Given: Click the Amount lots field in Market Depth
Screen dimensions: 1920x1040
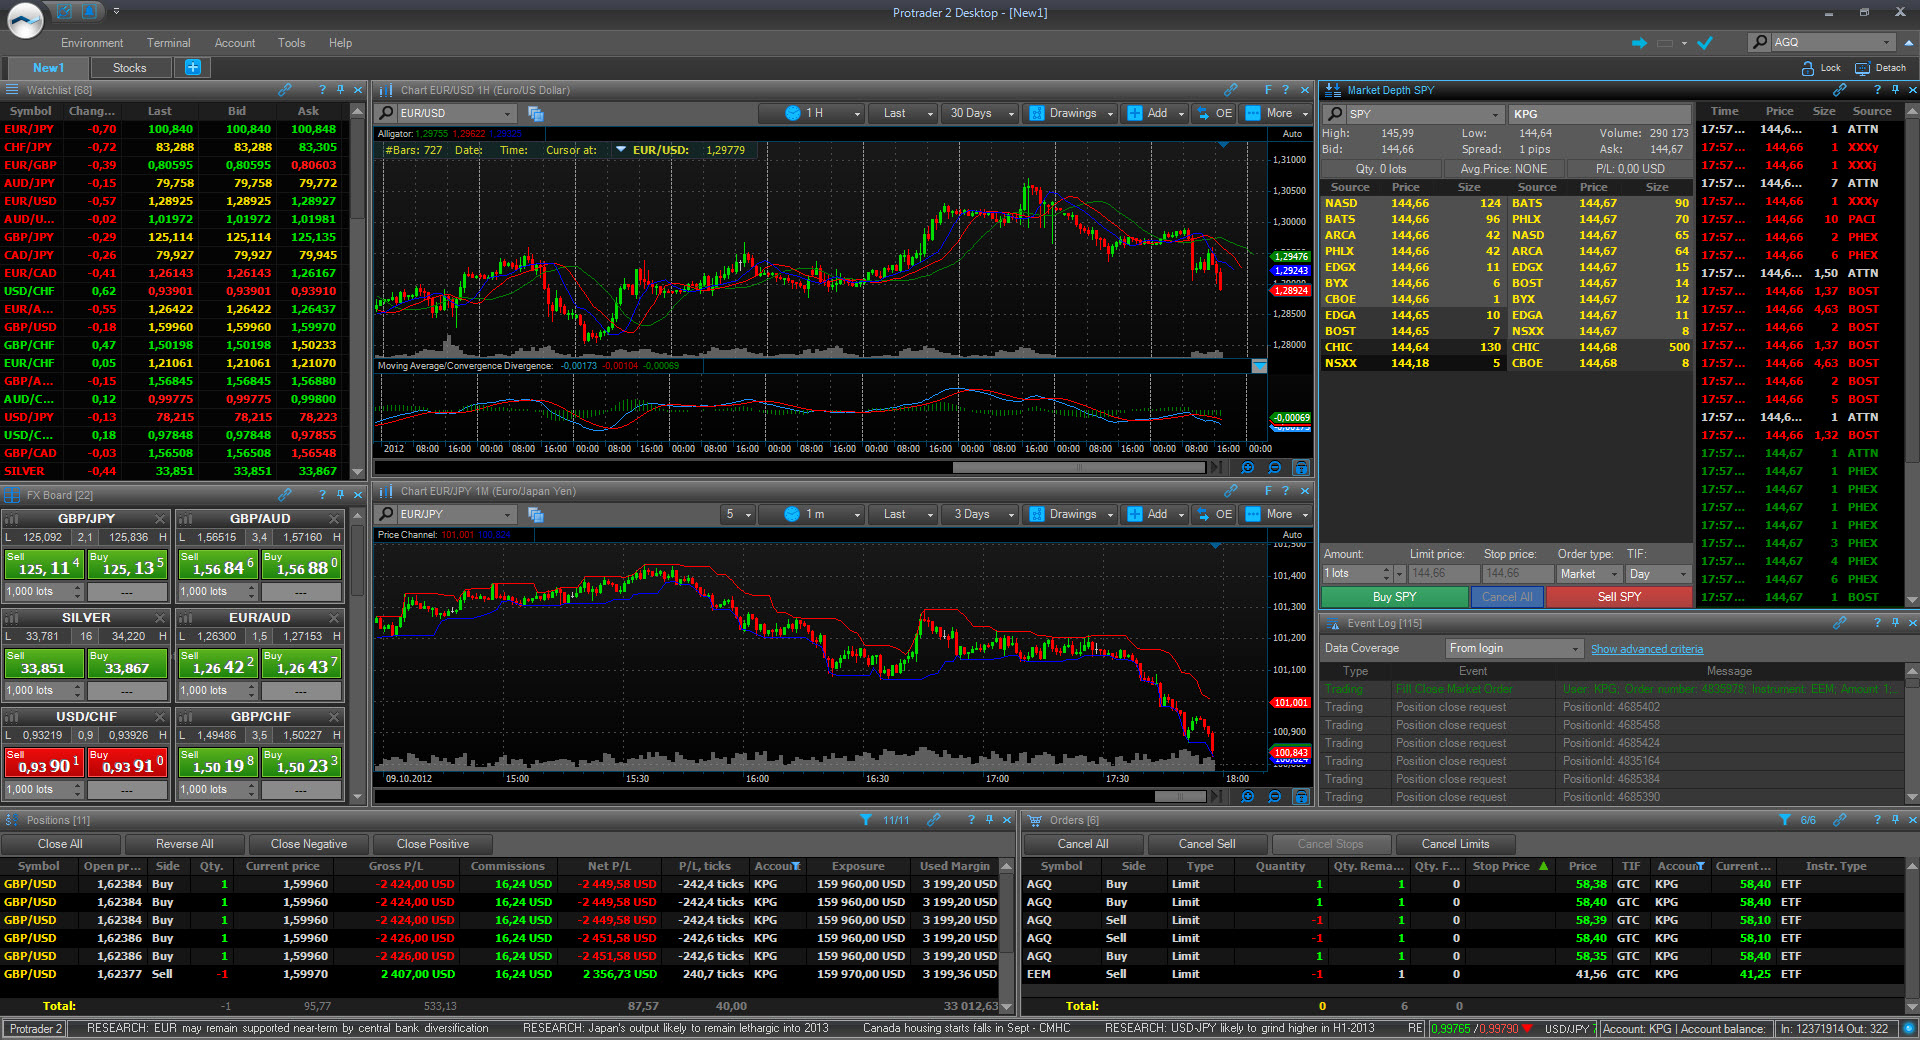Looking at the screenshot, I should (x=1351, y=574).
